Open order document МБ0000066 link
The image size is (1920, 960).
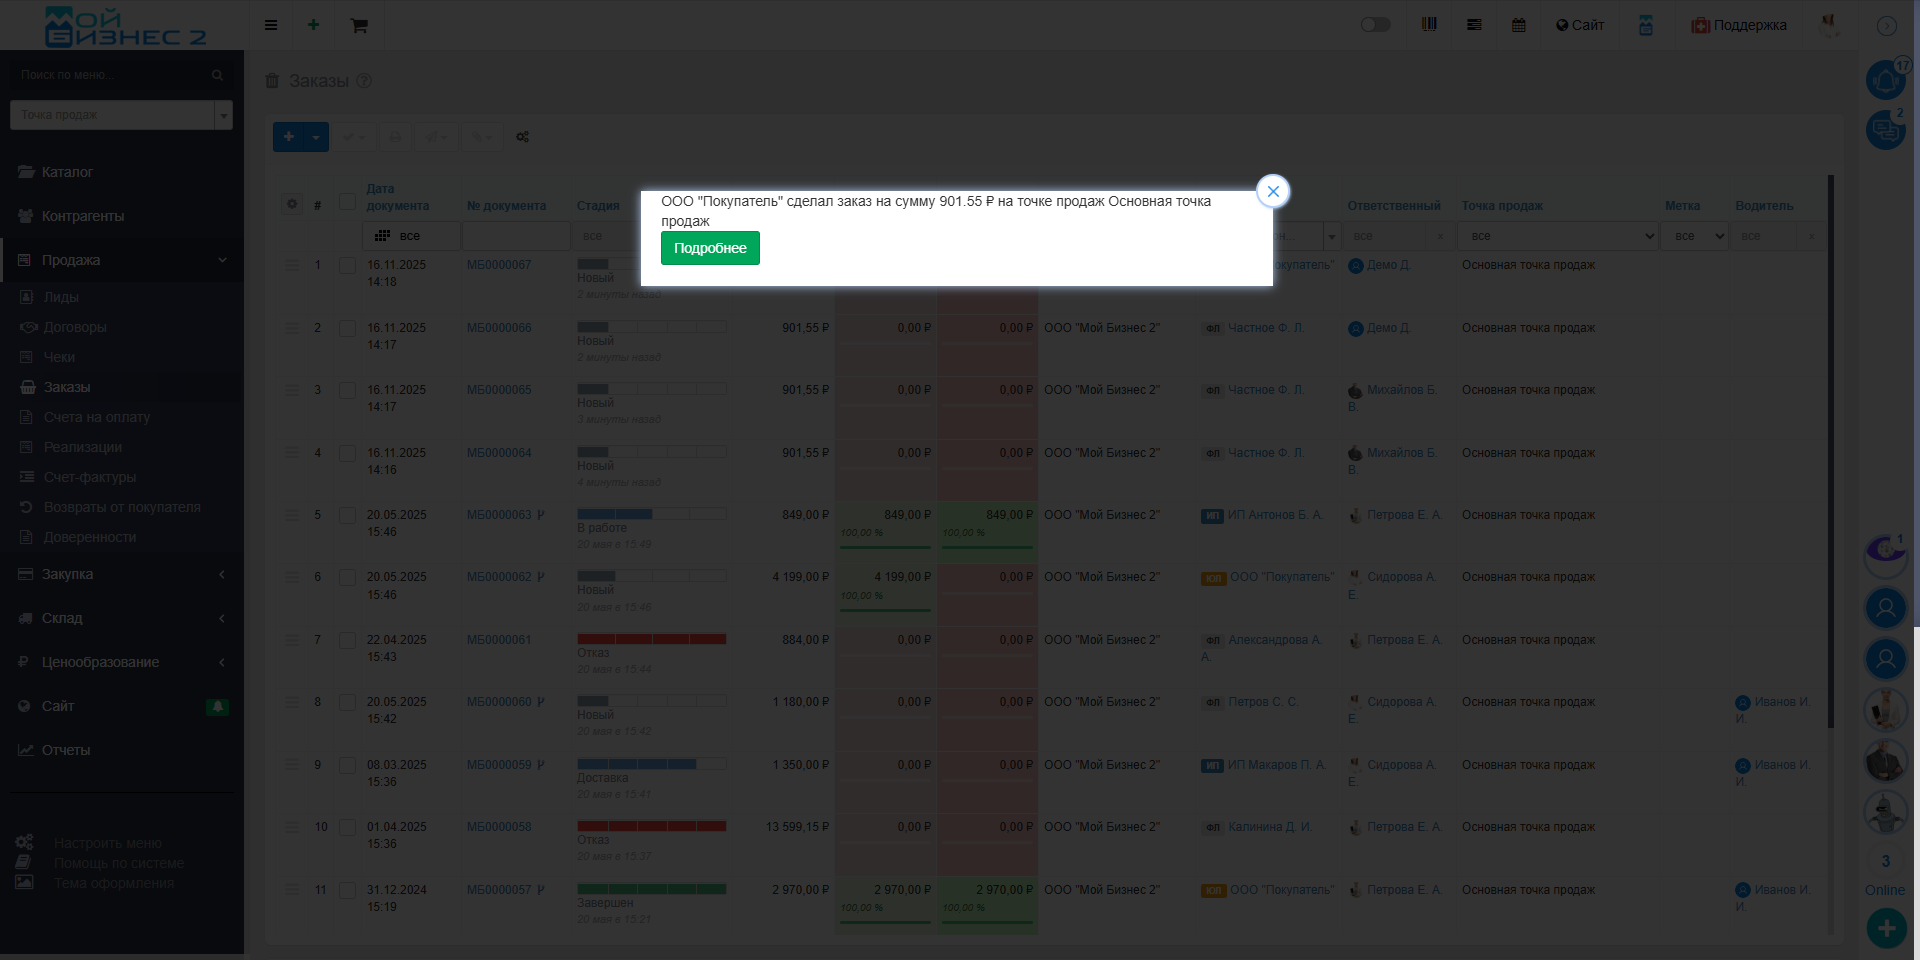[x=499, y=328]
